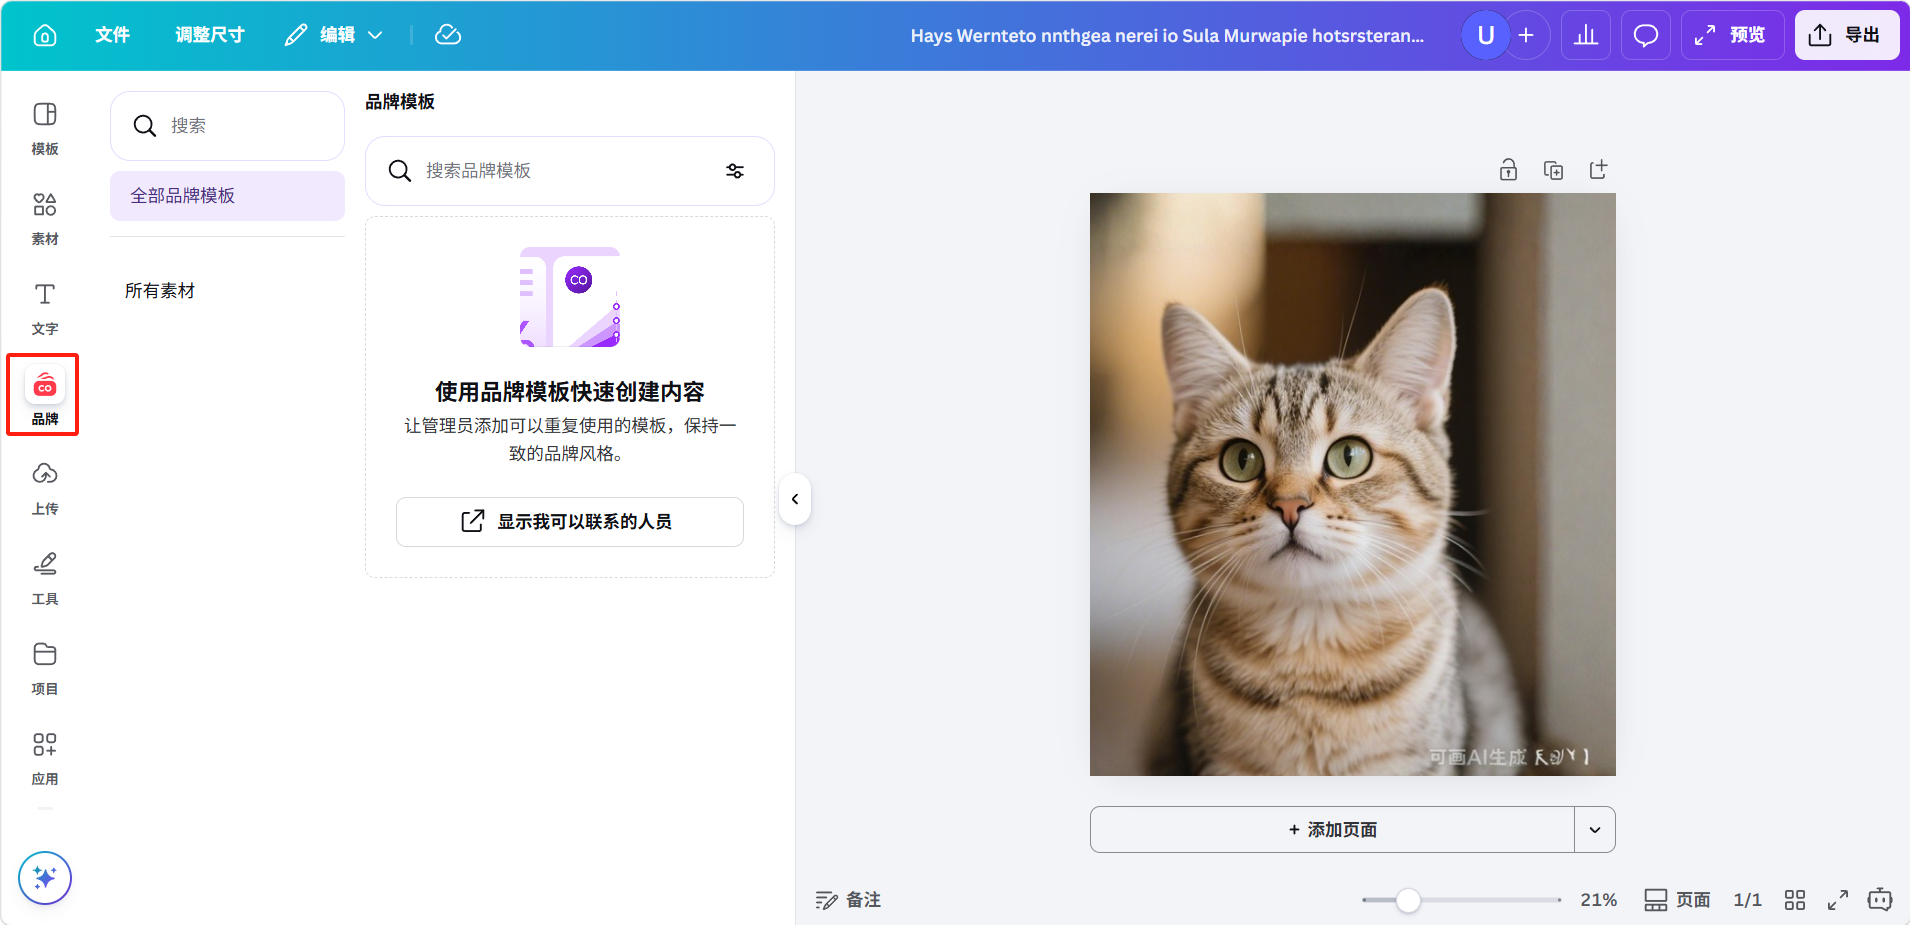
Task: Open the Apps (应用) panel
Action: (x=45, y=758)
